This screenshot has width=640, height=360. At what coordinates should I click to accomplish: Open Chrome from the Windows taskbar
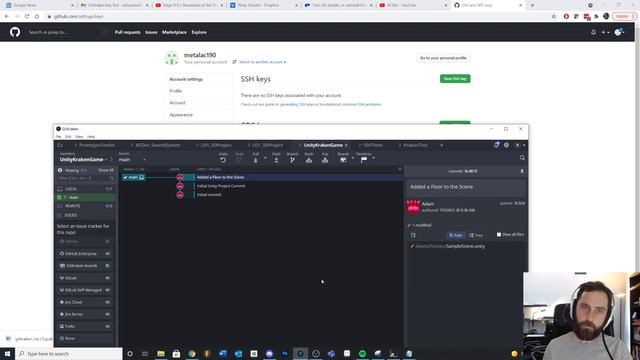click(x=192, y=353)
